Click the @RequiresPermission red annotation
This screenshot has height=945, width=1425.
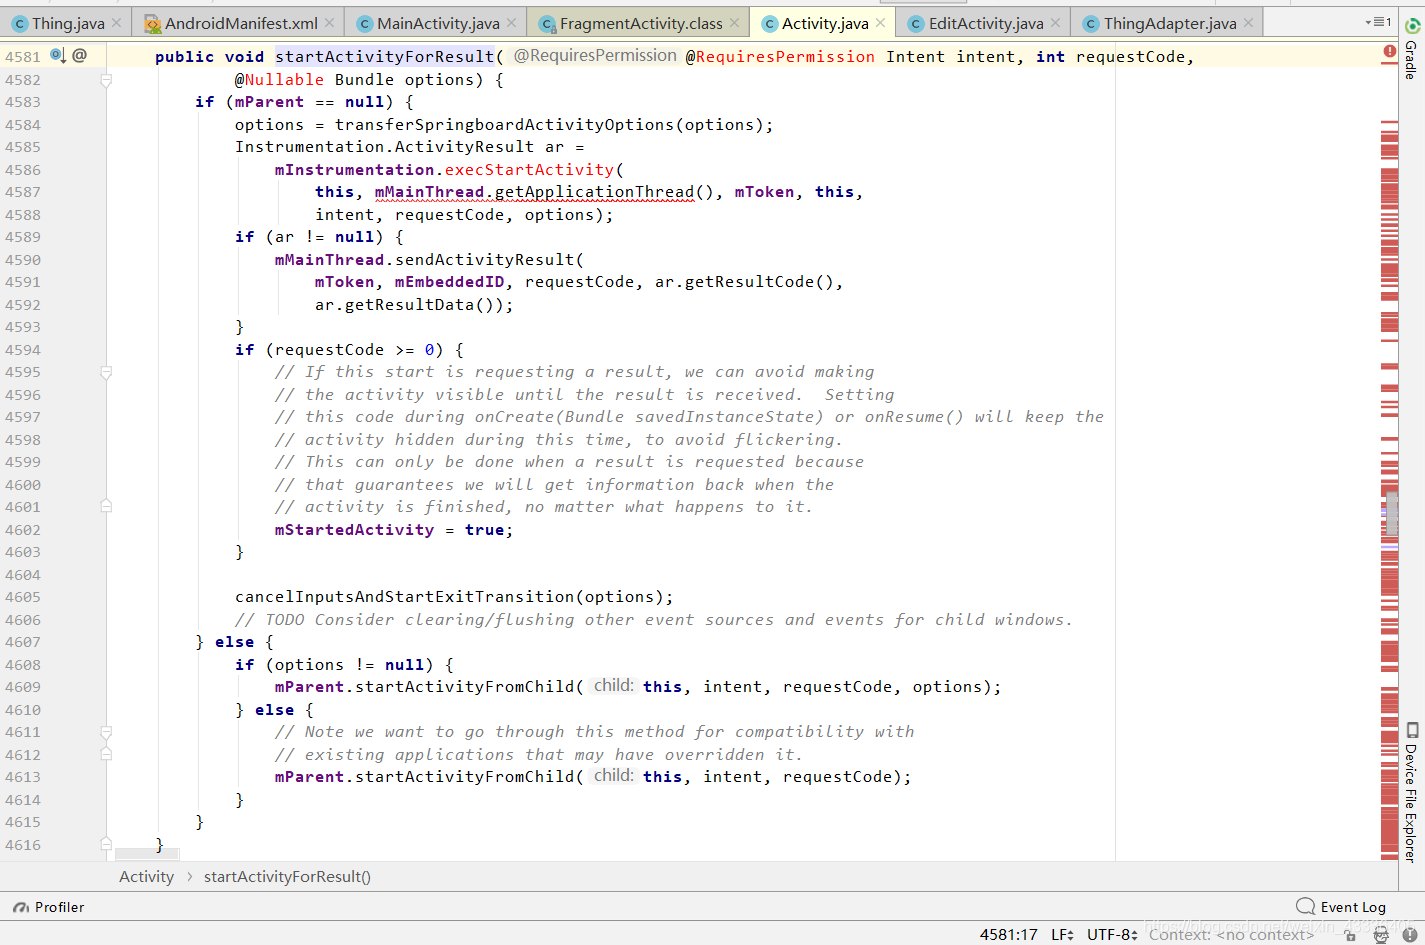pos(780,57)
